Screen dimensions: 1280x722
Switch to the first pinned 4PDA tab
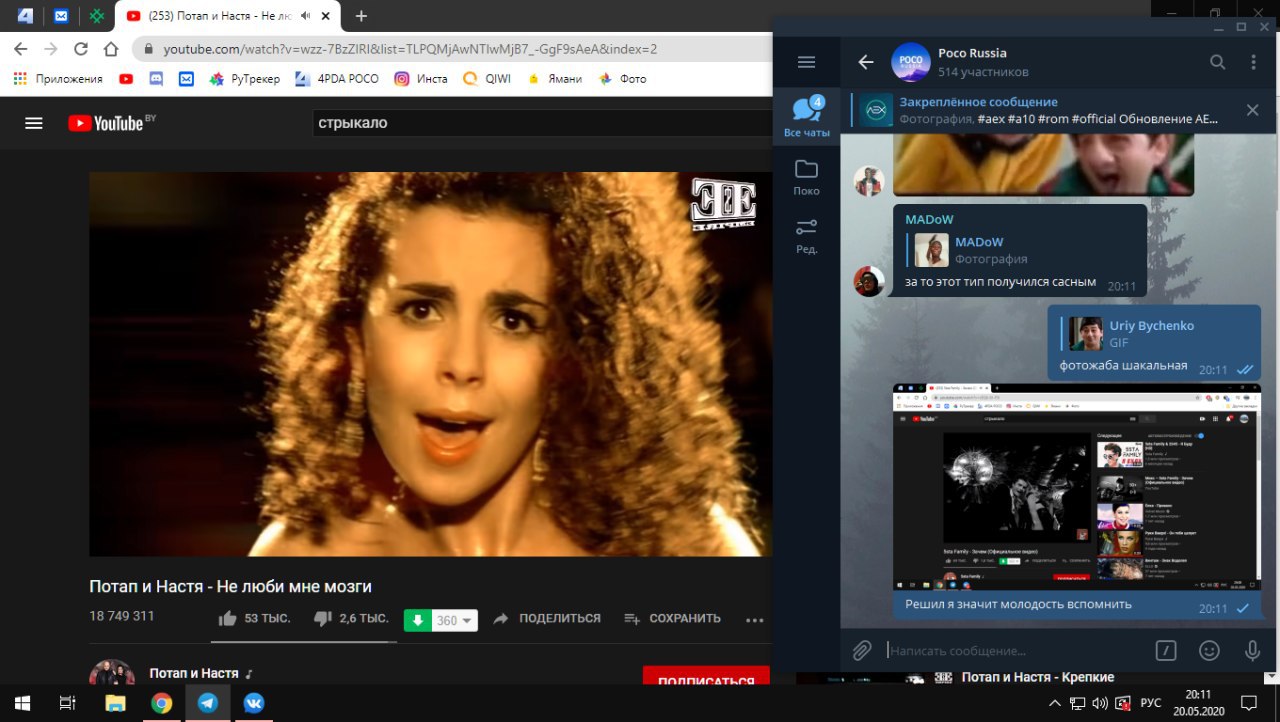click(25, 16)
